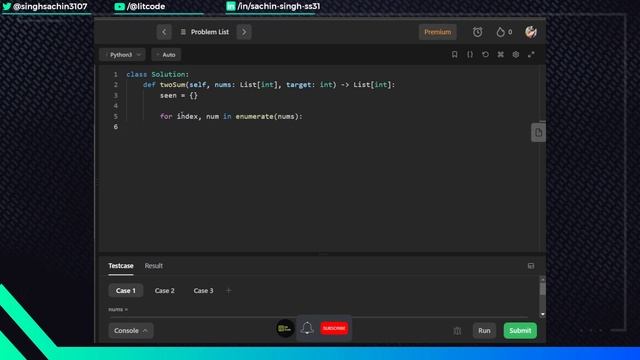Select Case 1
640x360 pixels.
[x=126, y=291]
